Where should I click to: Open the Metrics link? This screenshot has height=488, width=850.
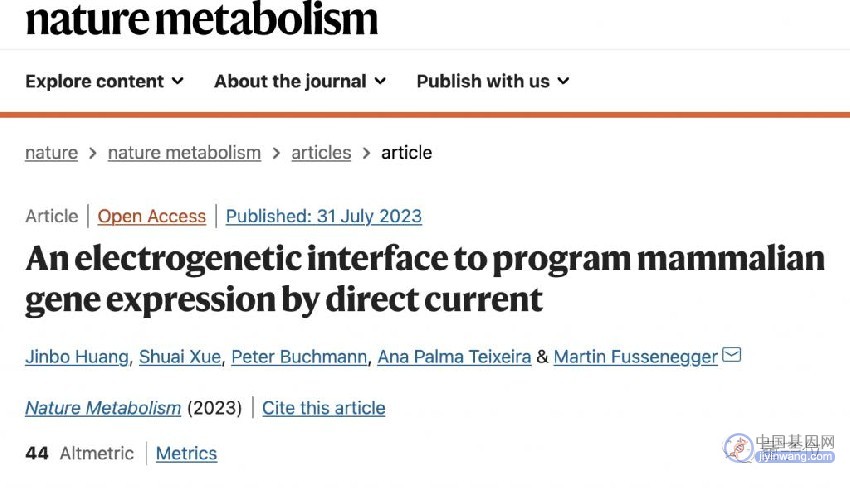point(186,453)
